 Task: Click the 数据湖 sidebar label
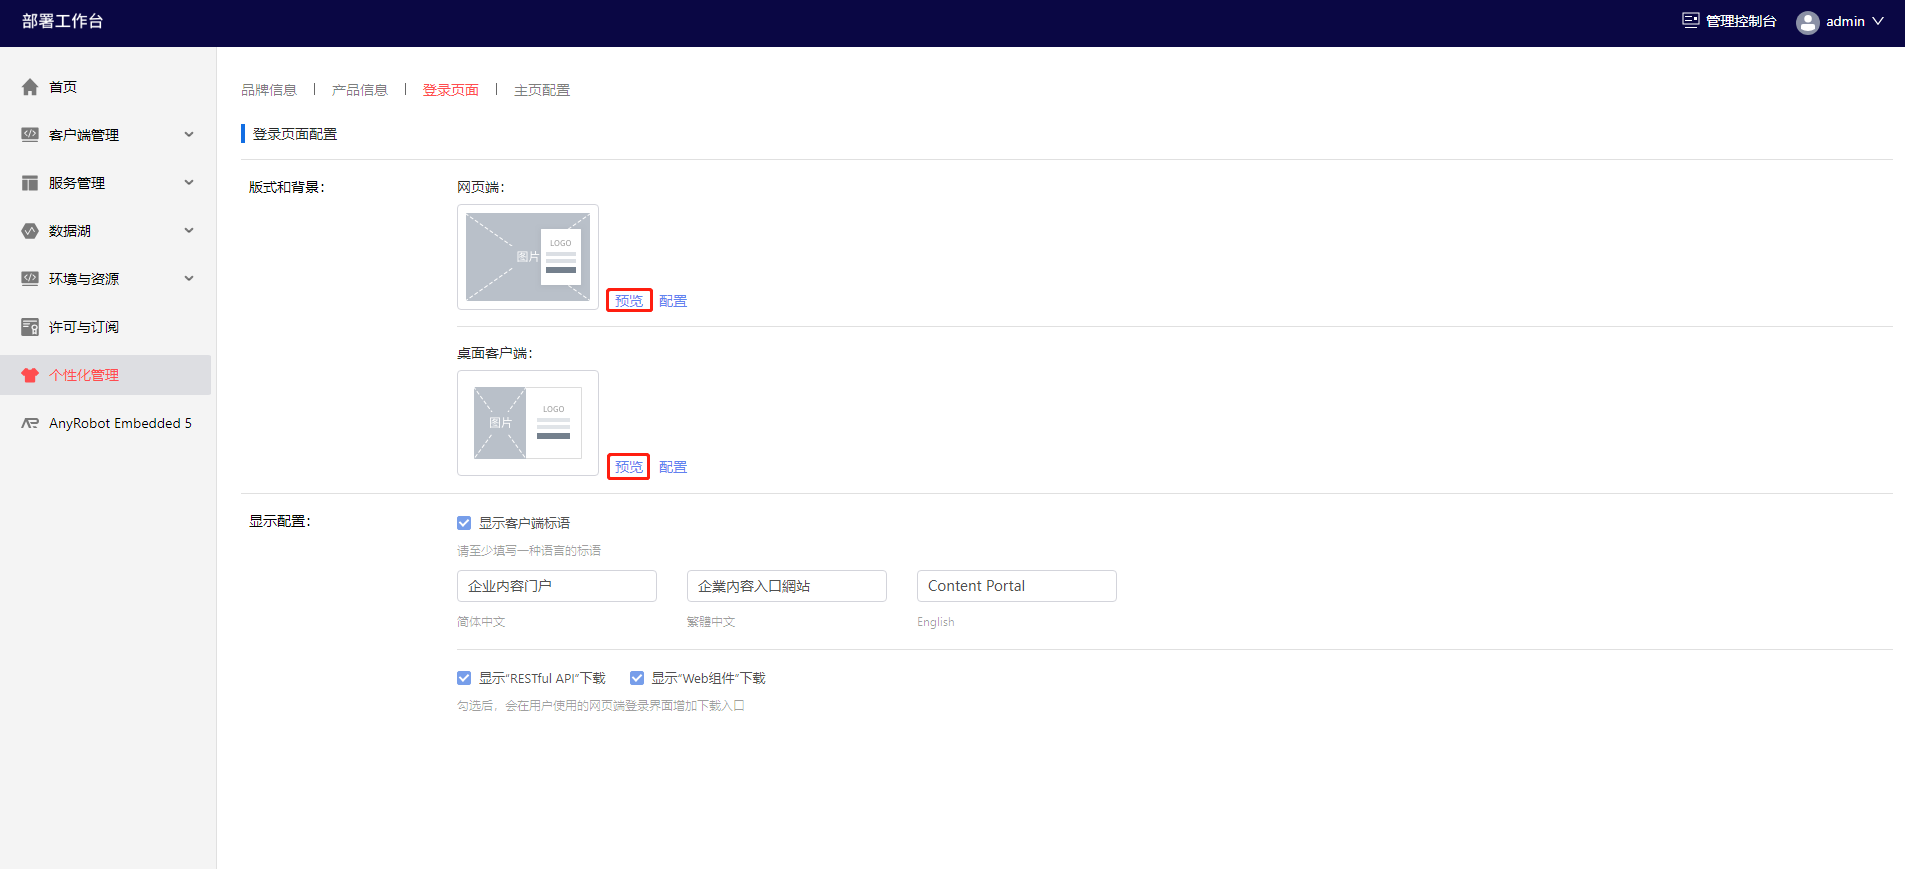(x=70, y=231)
